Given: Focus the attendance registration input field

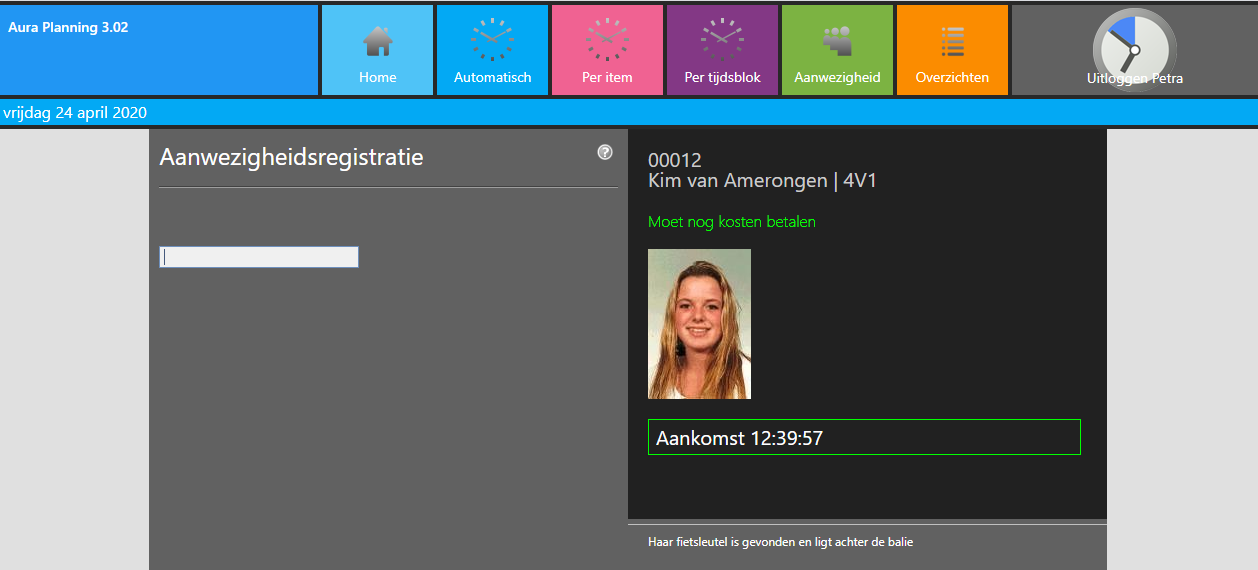Looking at the screenshot, I should coord(259,257).
